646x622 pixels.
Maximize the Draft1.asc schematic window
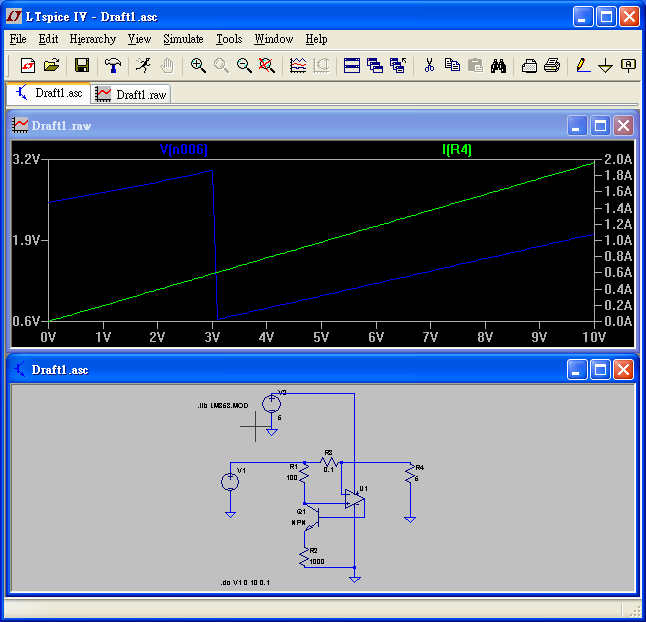tap(600, 369)
